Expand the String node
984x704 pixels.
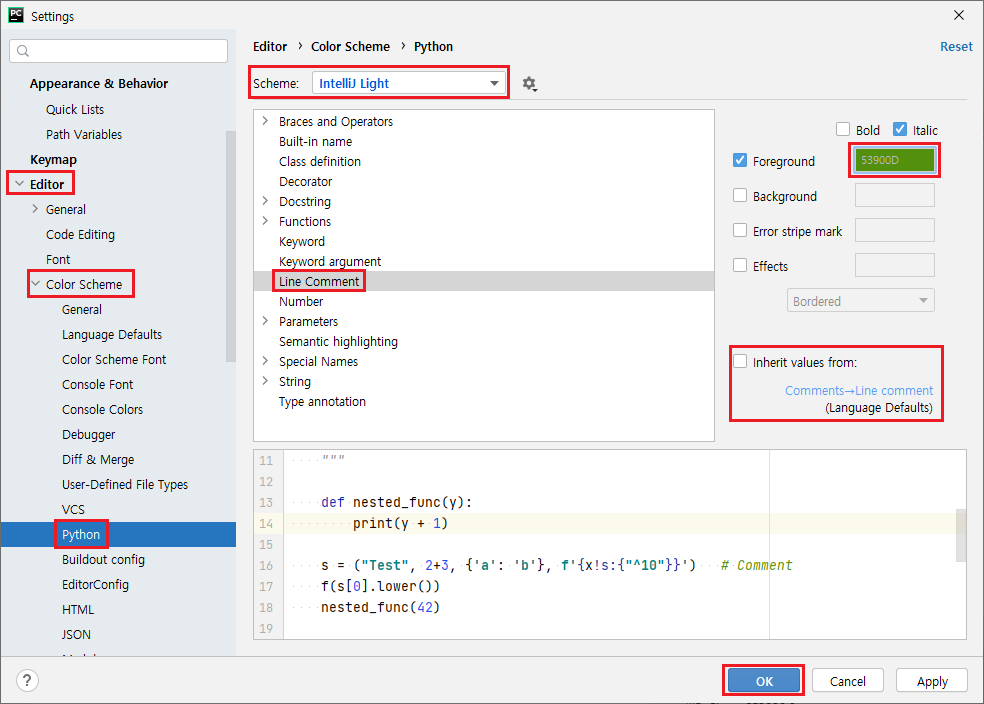click(265, 381)
